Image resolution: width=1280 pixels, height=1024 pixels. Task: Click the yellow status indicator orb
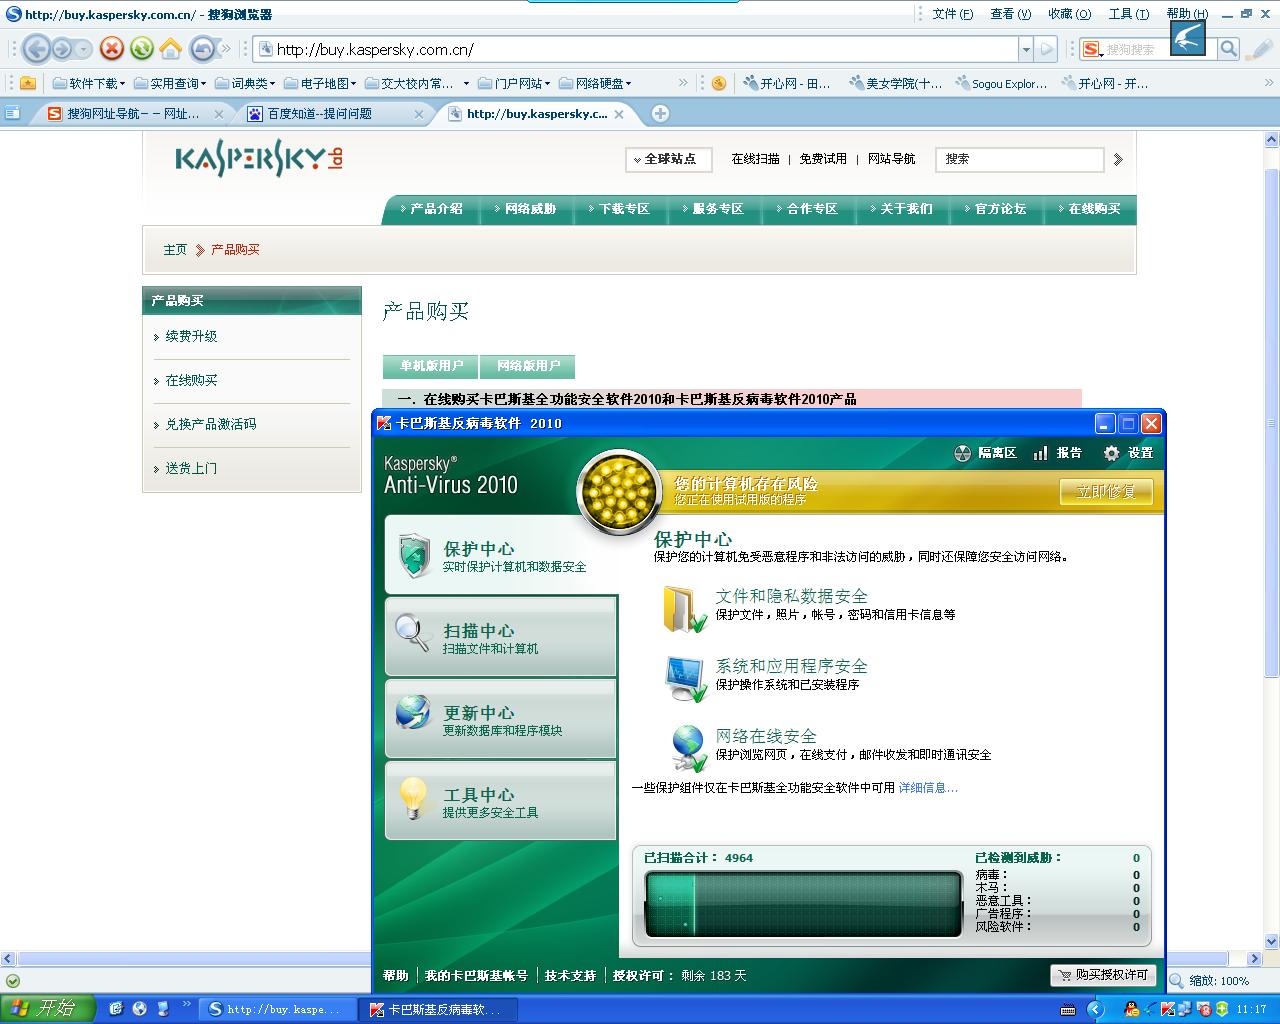(619, 492)
